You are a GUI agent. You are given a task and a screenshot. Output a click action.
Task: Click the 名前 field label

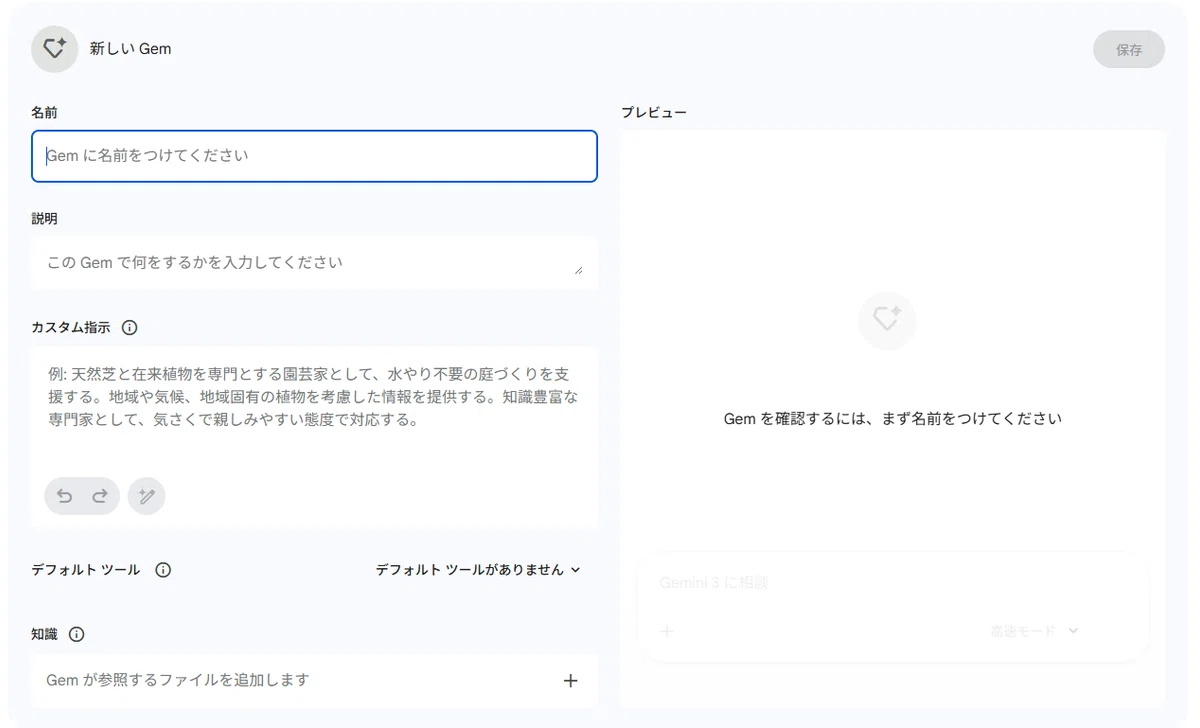(44, 113)
